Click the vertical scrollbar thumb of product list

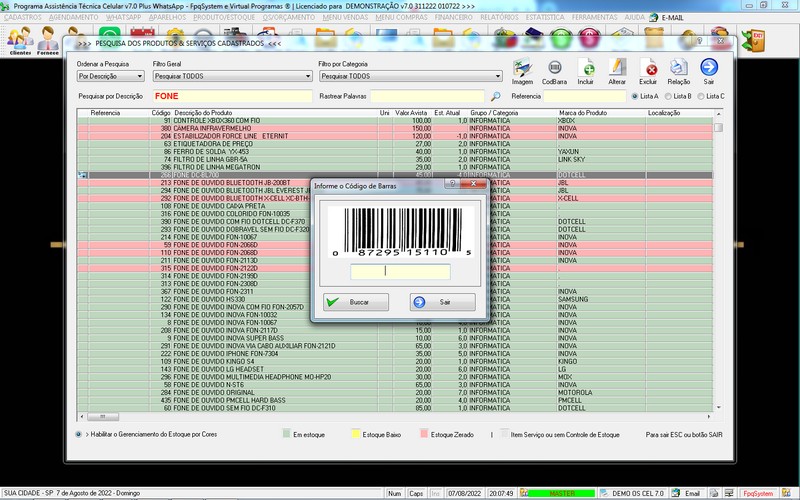(718, 127)
